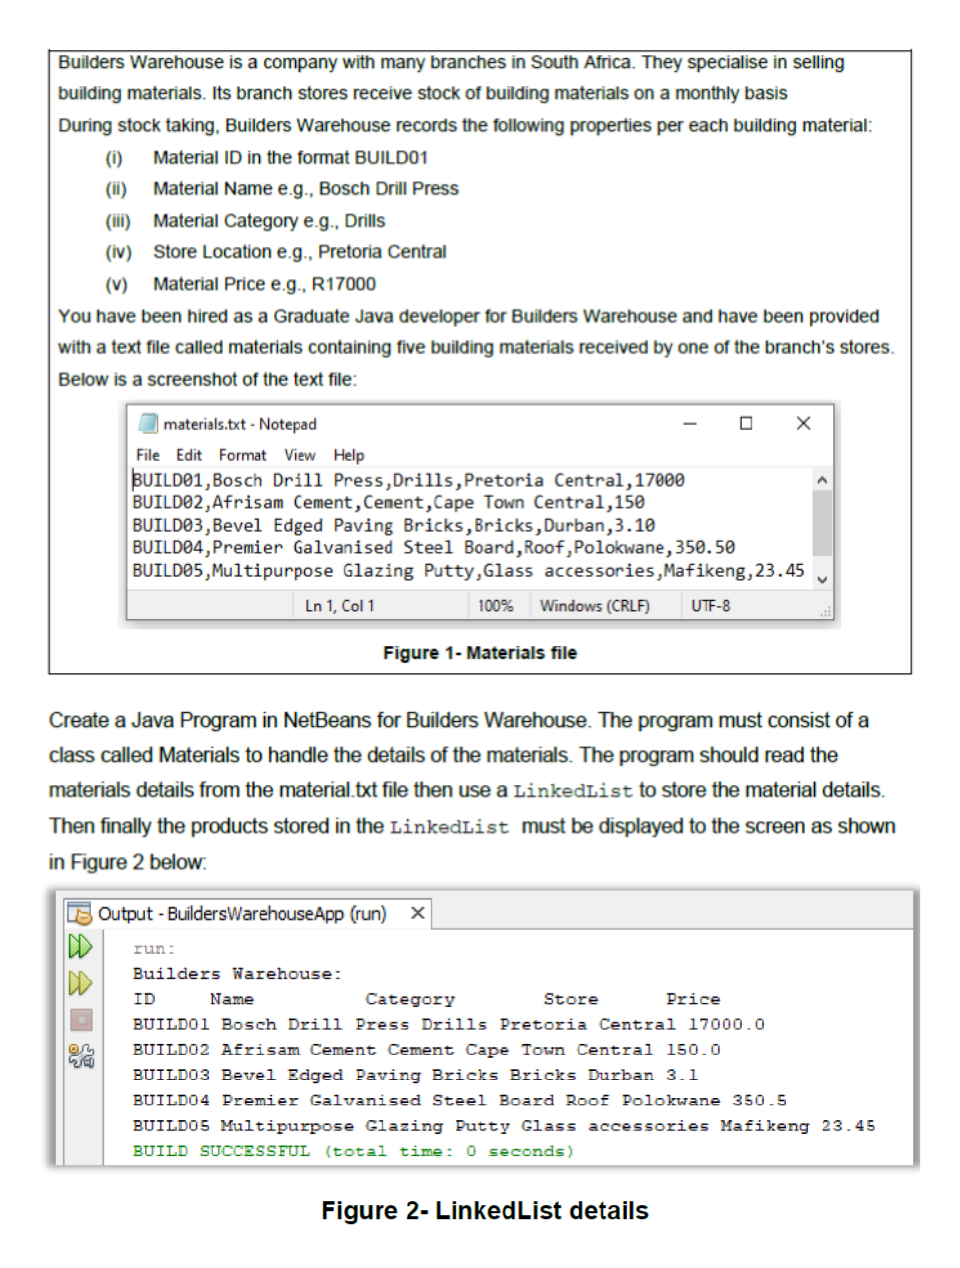Click the BUILD02 Afrisam Cement output row
The width and height of the screenshot is (960, 1268).
427,1049
